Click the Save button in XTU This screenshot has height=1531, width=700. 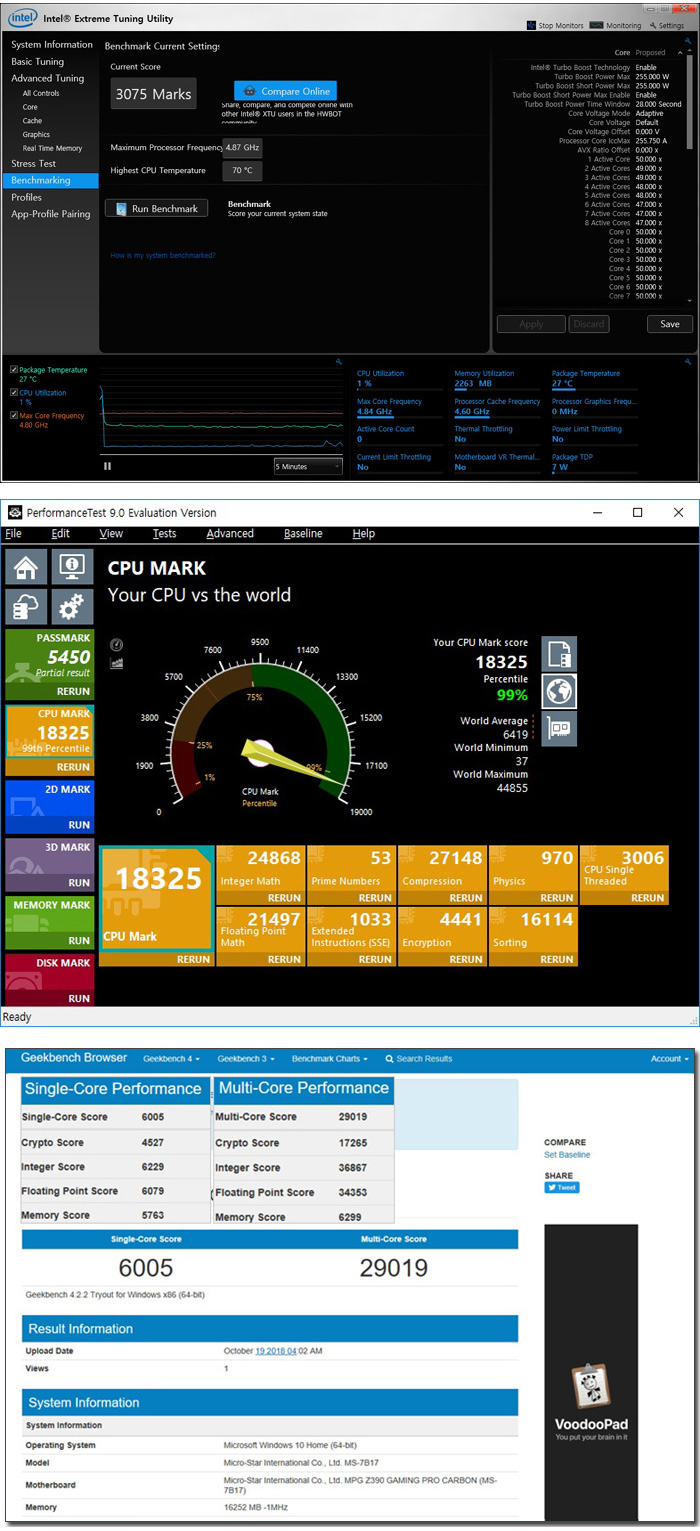click(x=670, y=324)
